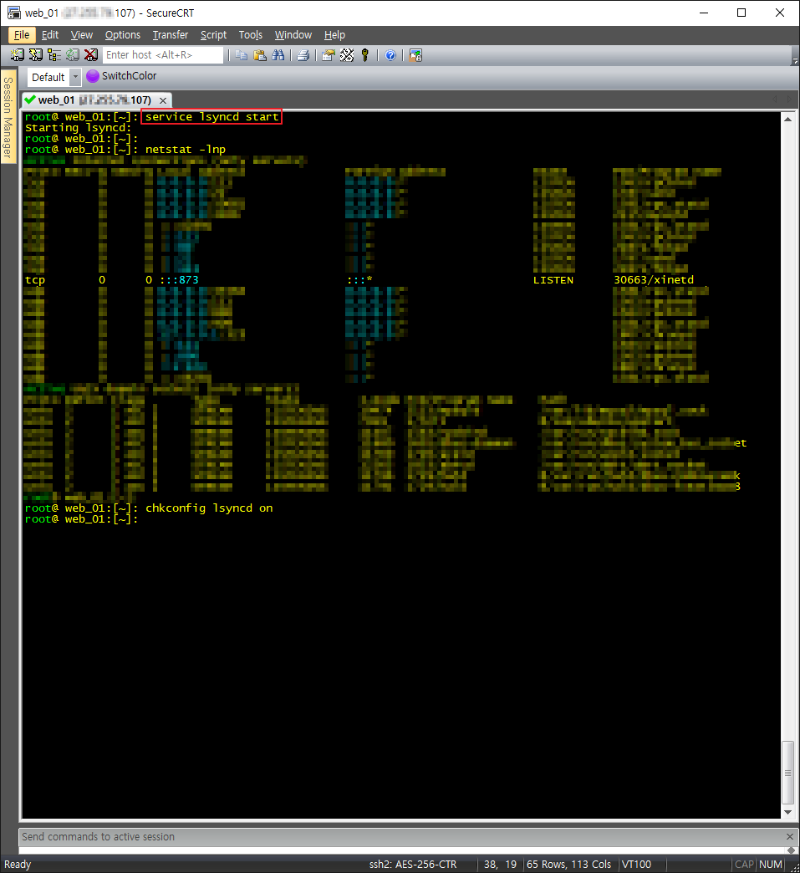The image size is (800, 873).
Task: Open the Options menu
Action: click(123, 35)
